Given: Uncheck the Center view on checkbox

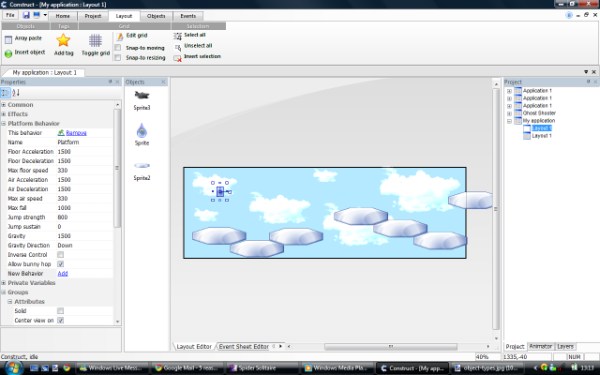Looking at the screenshot, I should pos(60,320).
